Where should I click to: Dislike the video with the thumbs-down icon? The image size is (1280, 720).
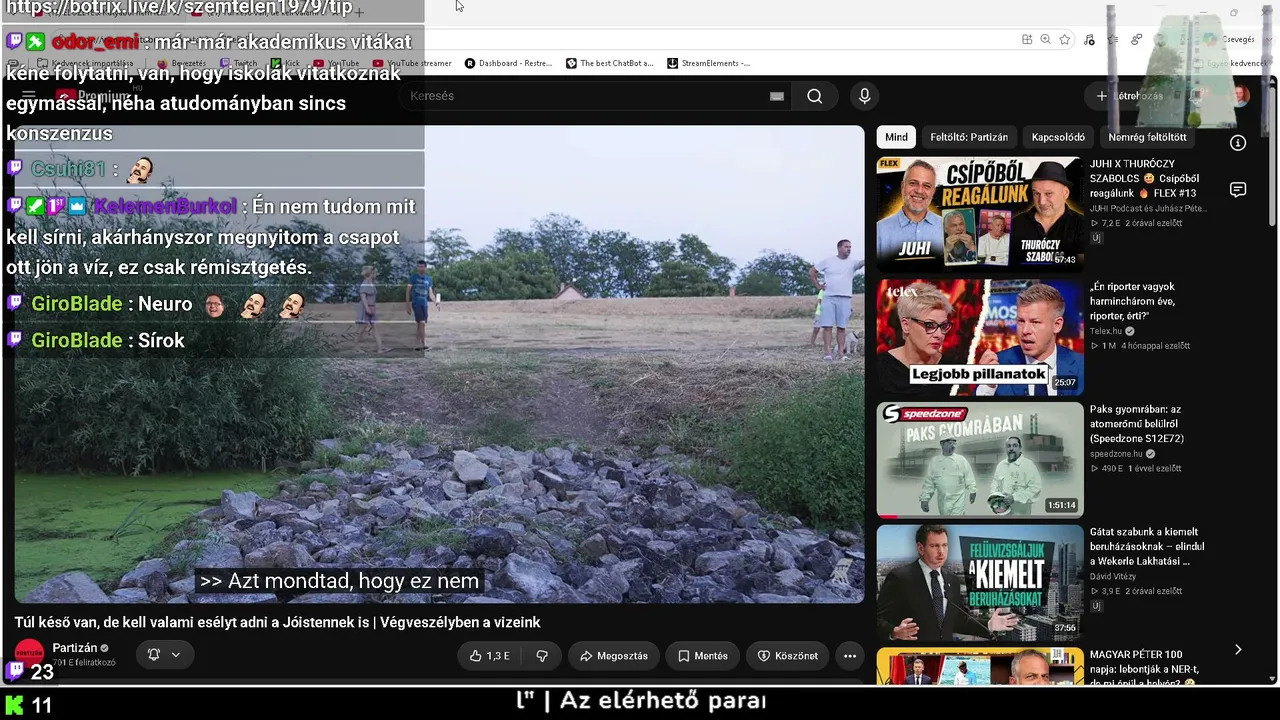pos(542,656)
